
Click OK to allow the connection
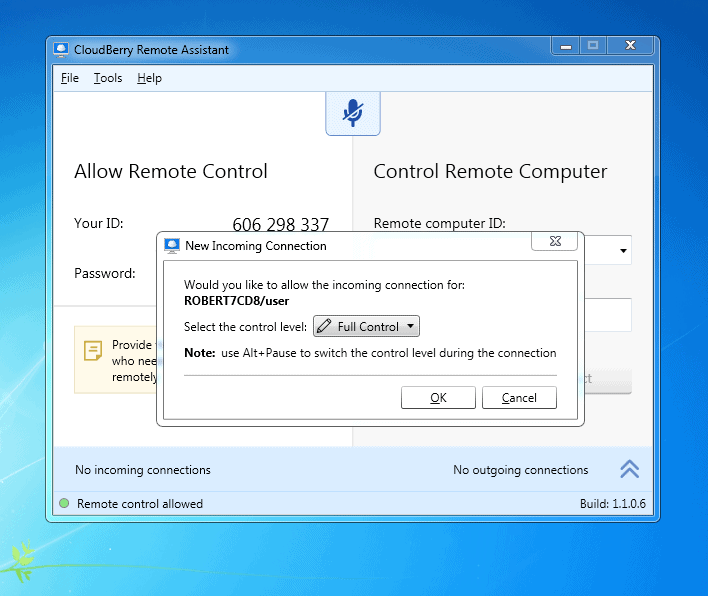tap(438, 397)
